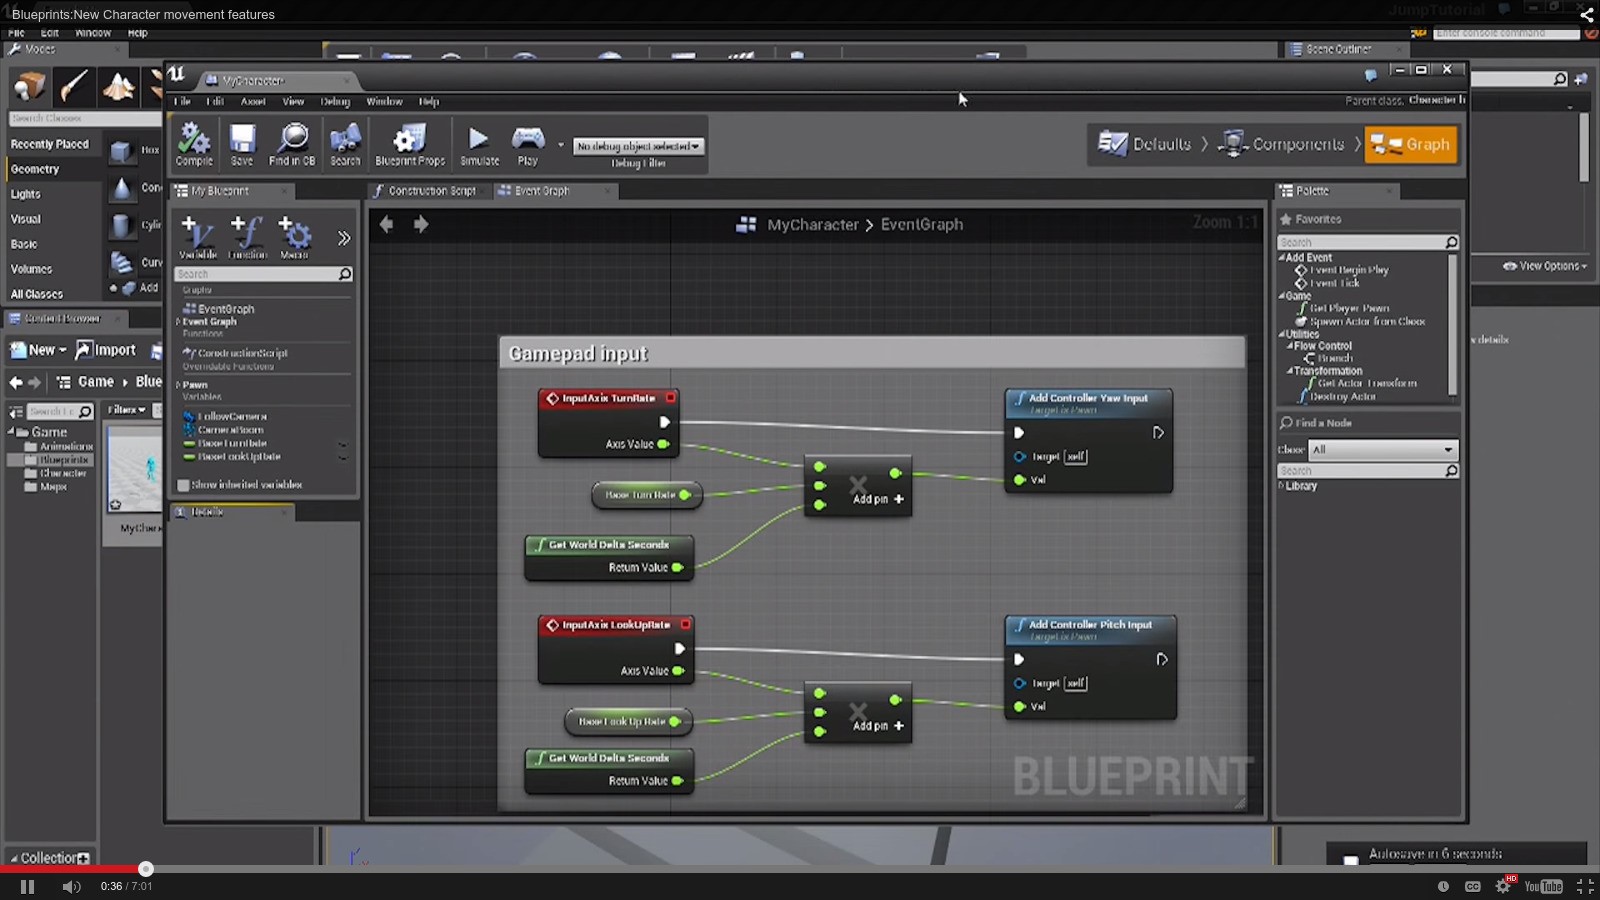This screenshot has height=900, width=1600.
Task: Focus the My Blueprint search field
Action: coord(264,274)
